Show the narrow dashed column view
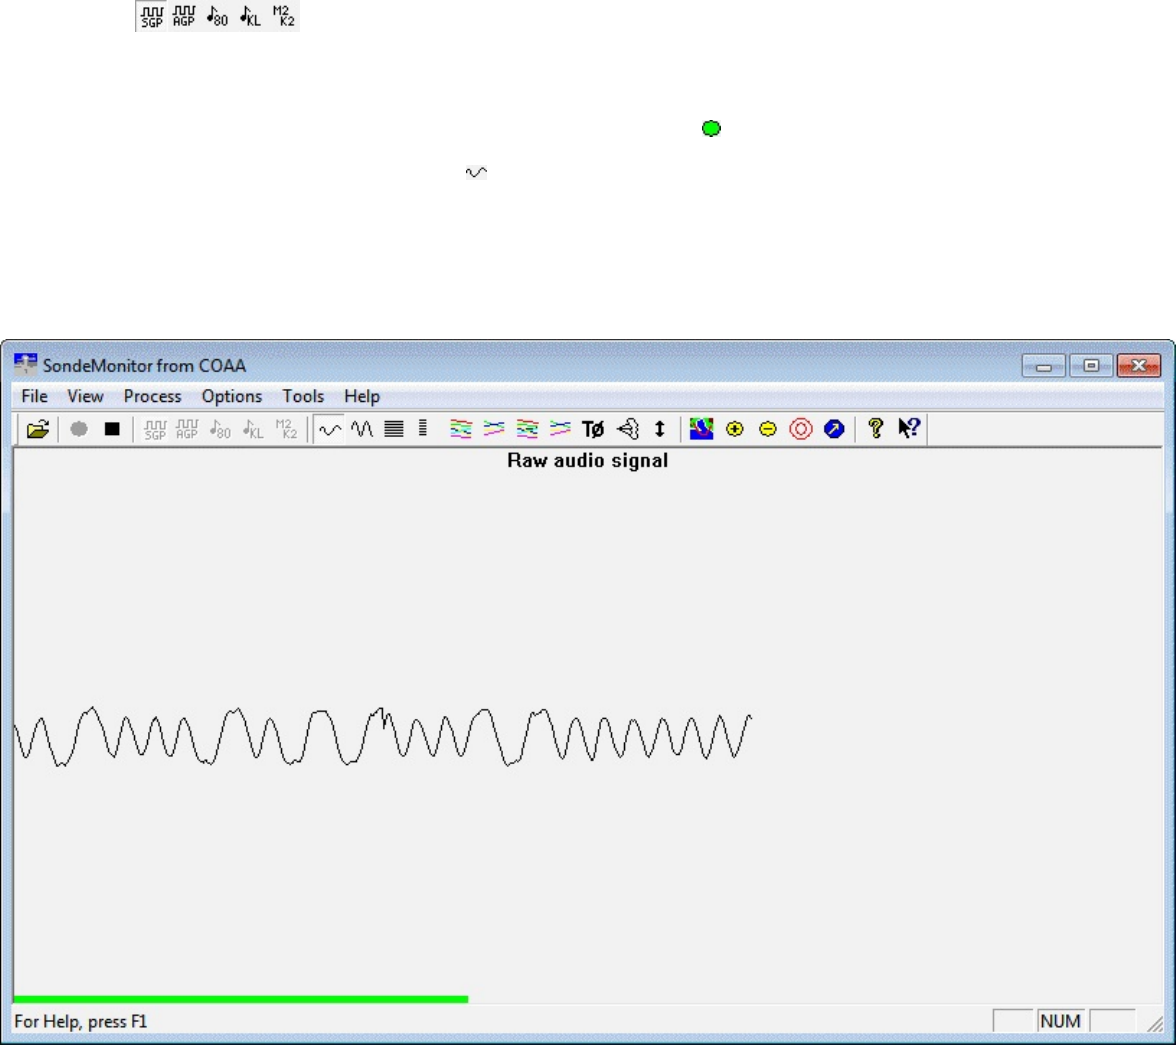This screenshot has height=1045, width=1176. [x=423, y=429]
